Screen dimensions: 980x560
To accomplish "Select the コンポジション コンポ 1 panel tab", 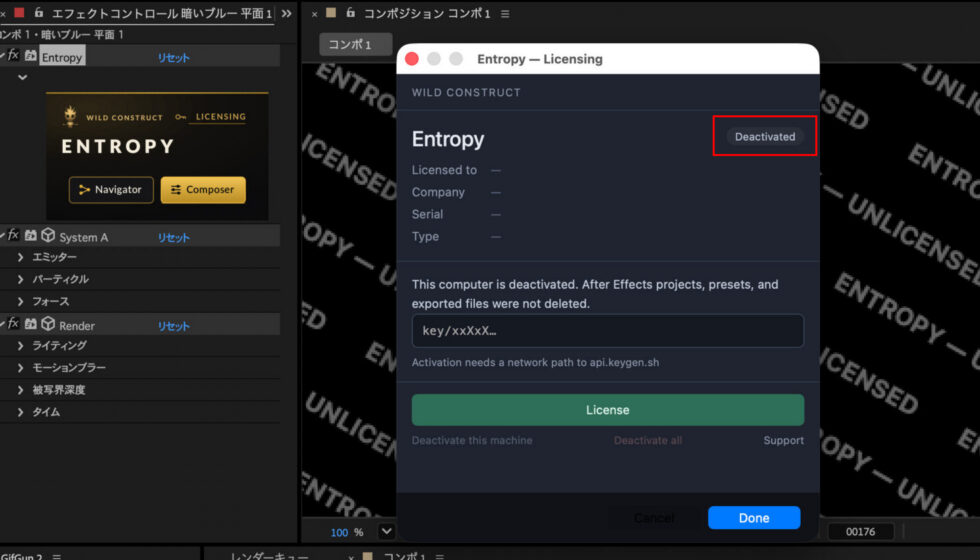I will pyautogui.click(x=428, y=13).
